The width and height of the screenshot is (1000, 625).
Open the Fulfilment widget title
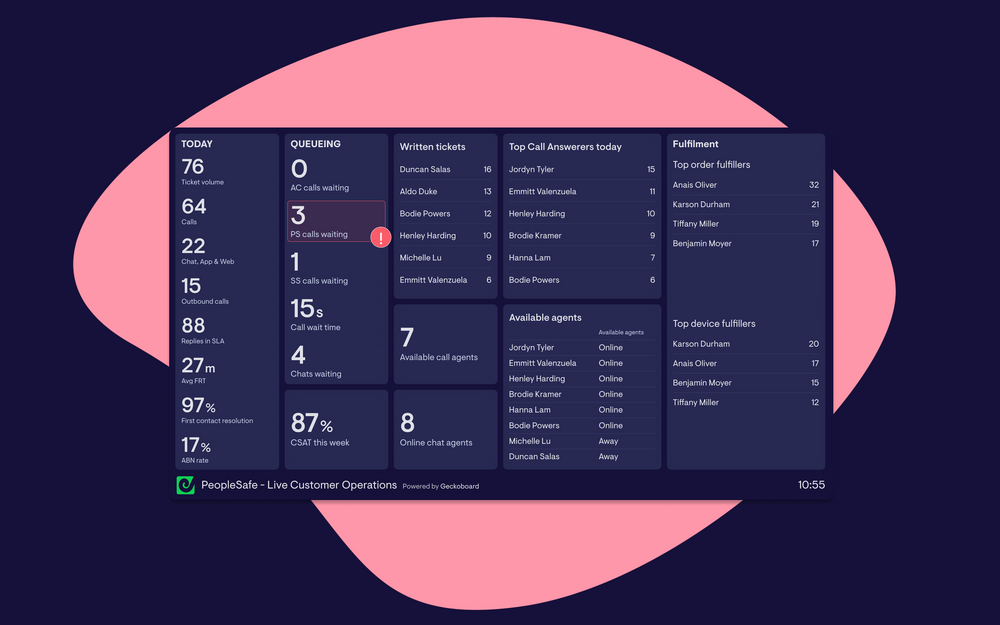pos(695,143)
